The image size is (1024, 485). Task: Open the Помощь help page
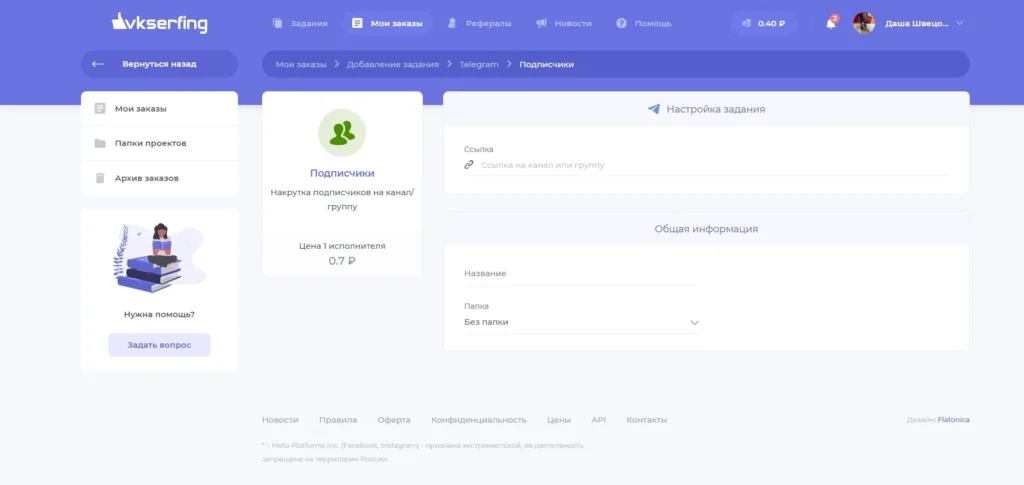[644, 23]
